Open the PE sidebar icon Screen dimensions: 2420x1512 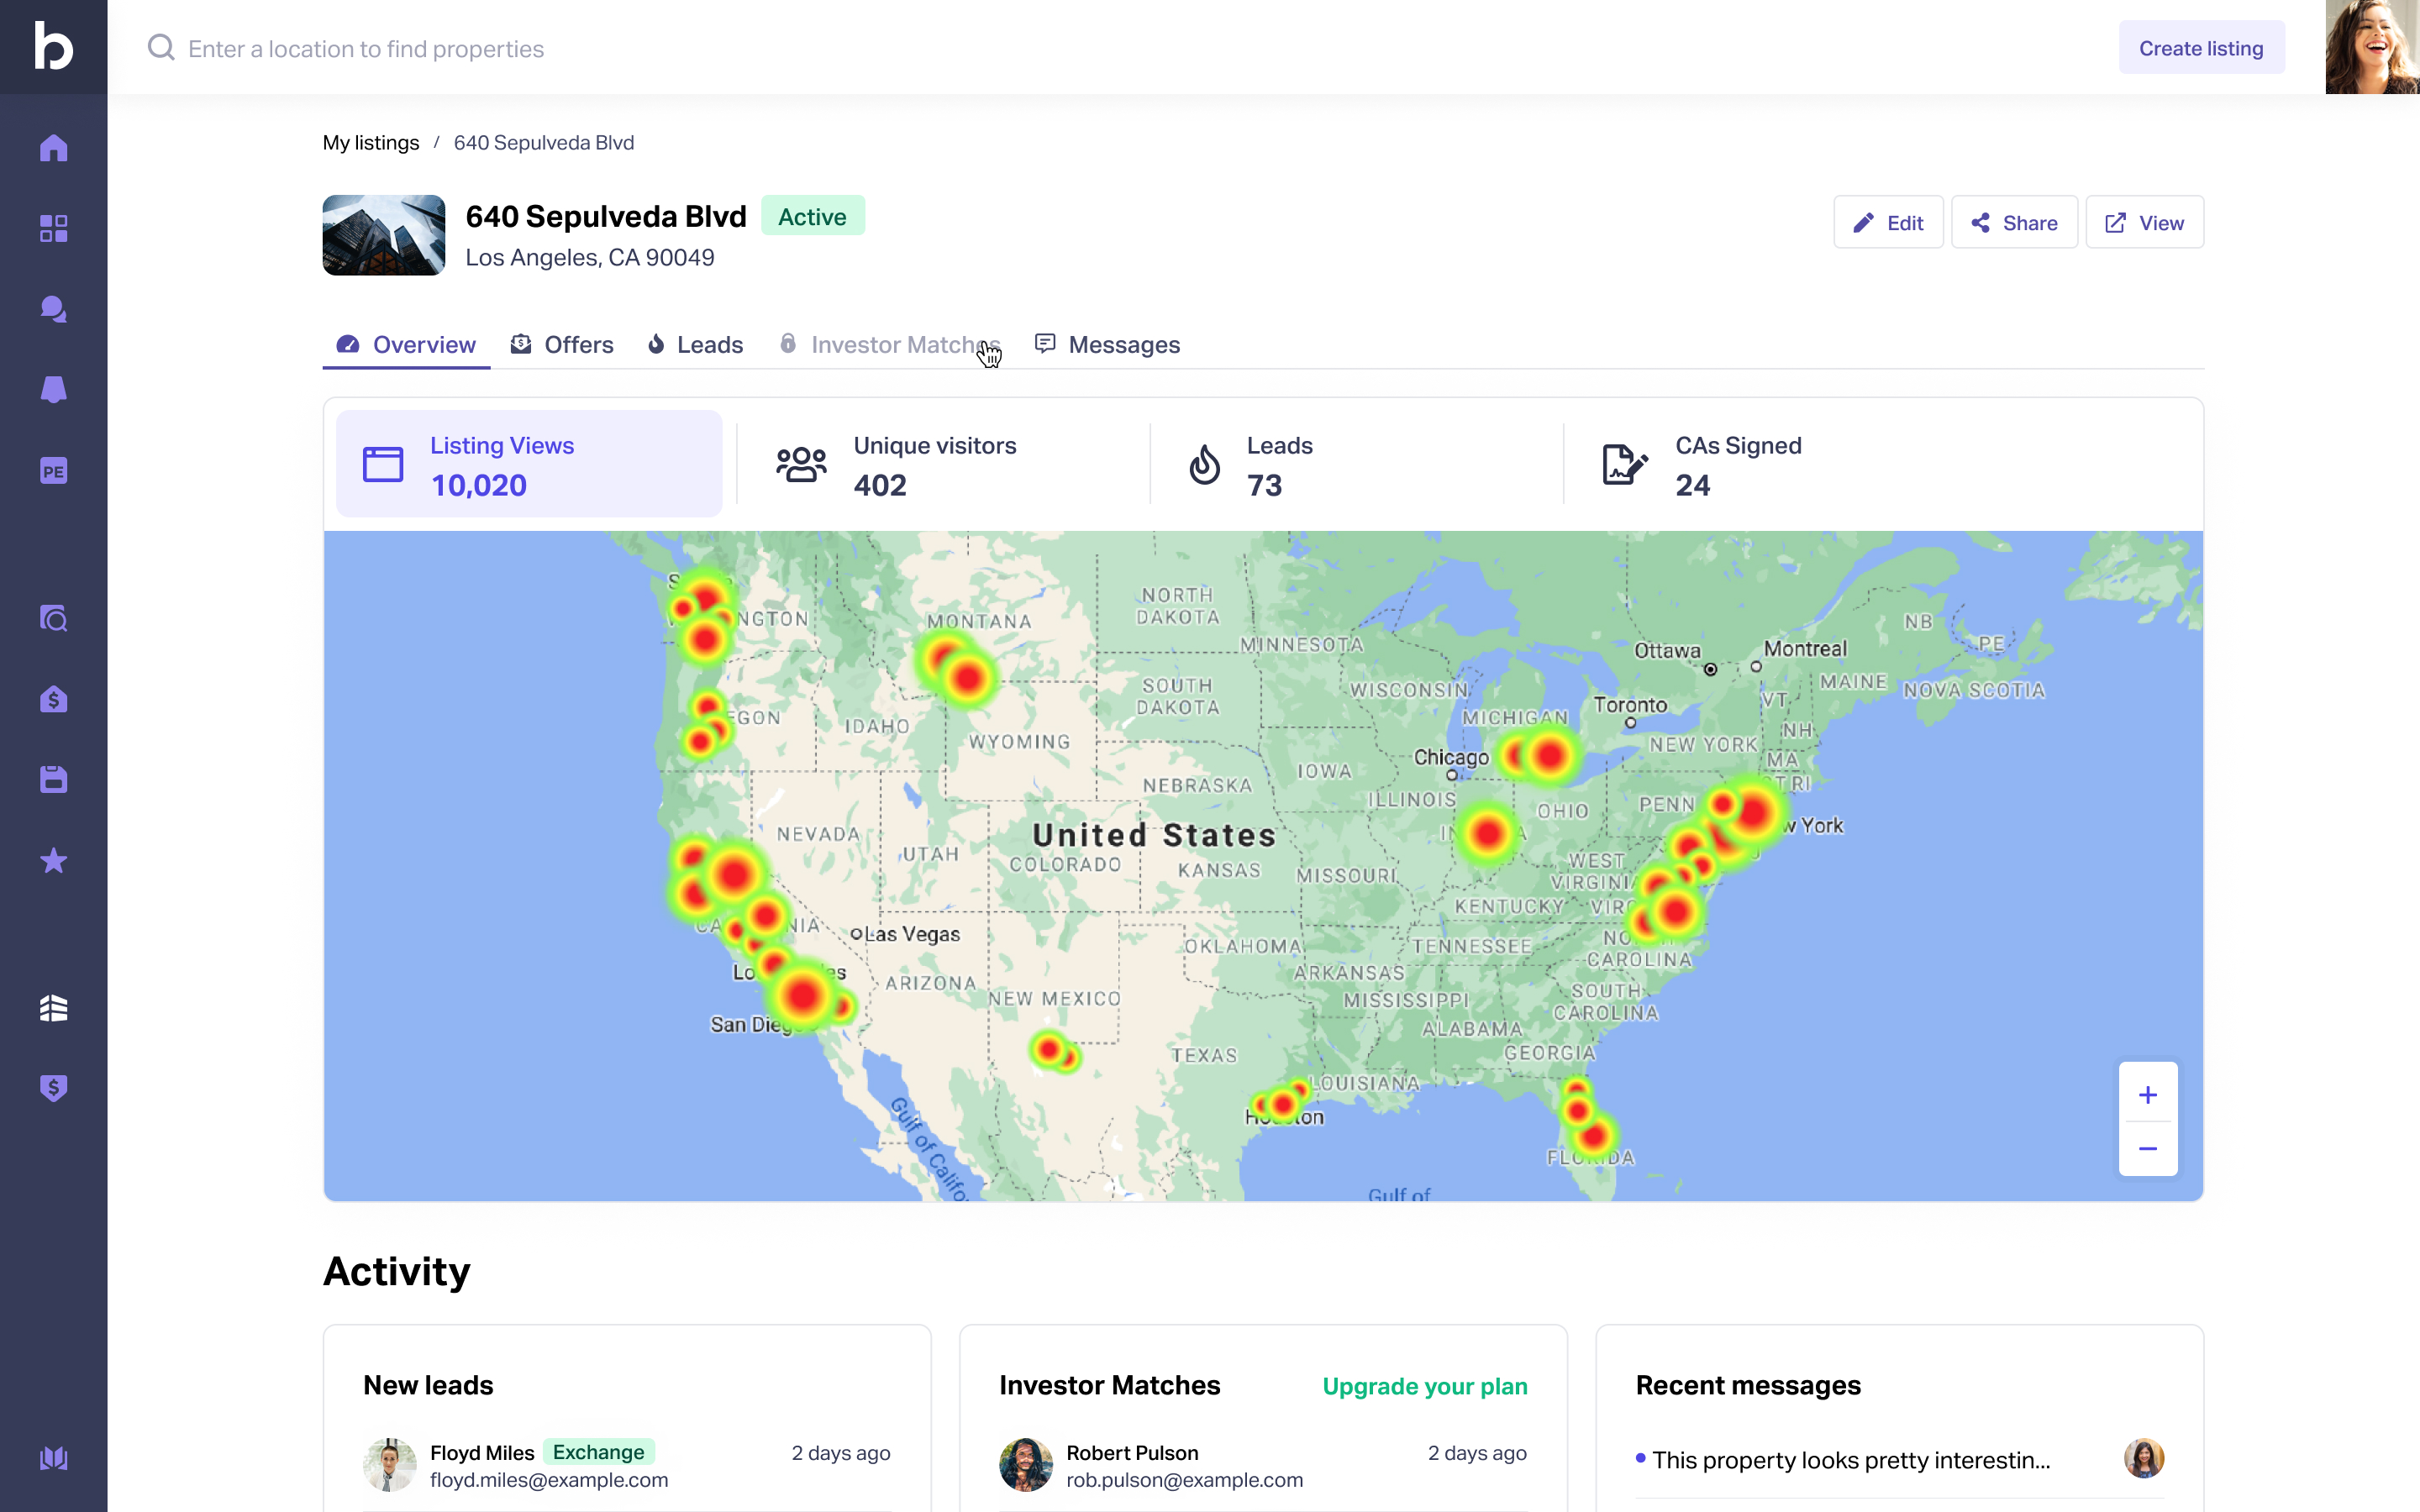point(53,470)
